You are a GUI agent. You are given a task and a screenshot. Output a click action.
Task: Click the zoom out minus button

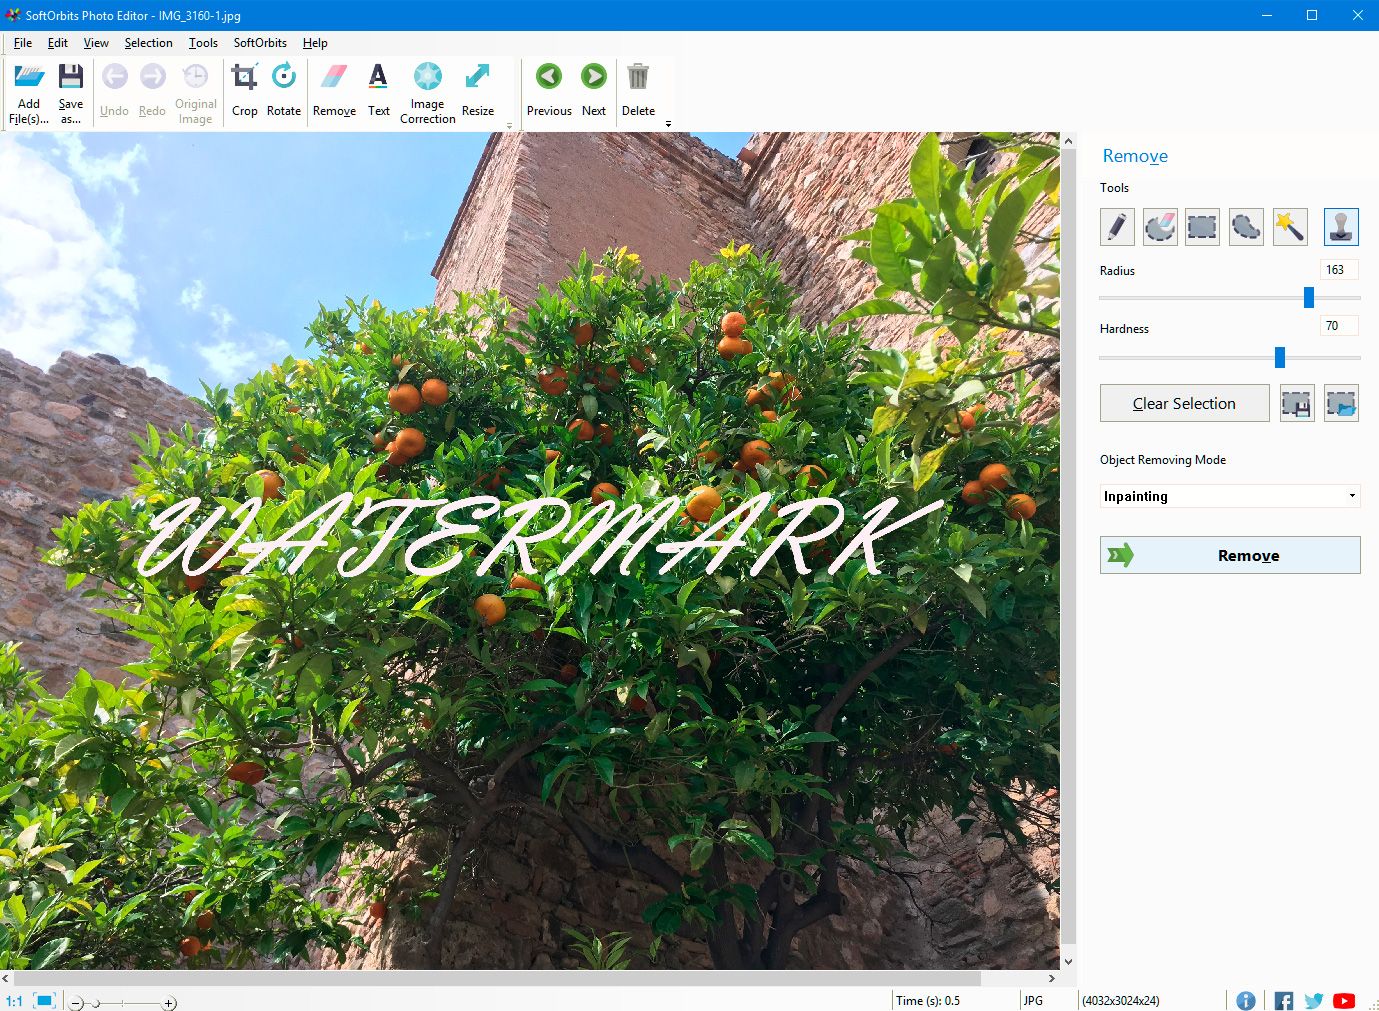pyautogui.click(x=77, y=1003)
